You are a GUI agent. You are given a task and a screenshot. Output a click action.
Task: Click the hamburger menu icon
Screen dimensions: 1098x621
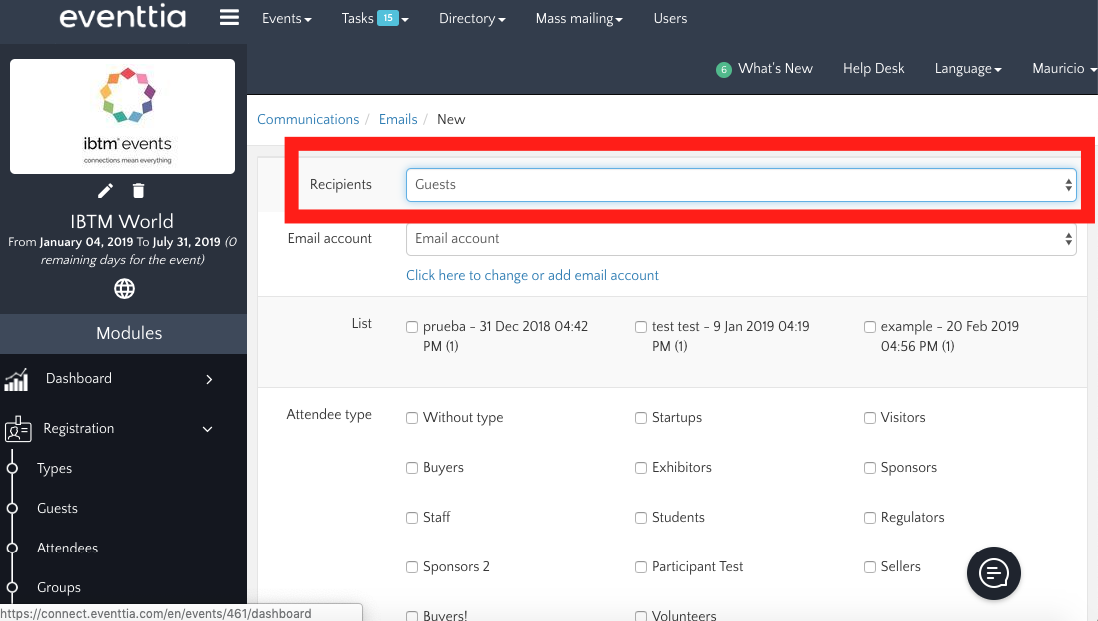click(229, 18)
